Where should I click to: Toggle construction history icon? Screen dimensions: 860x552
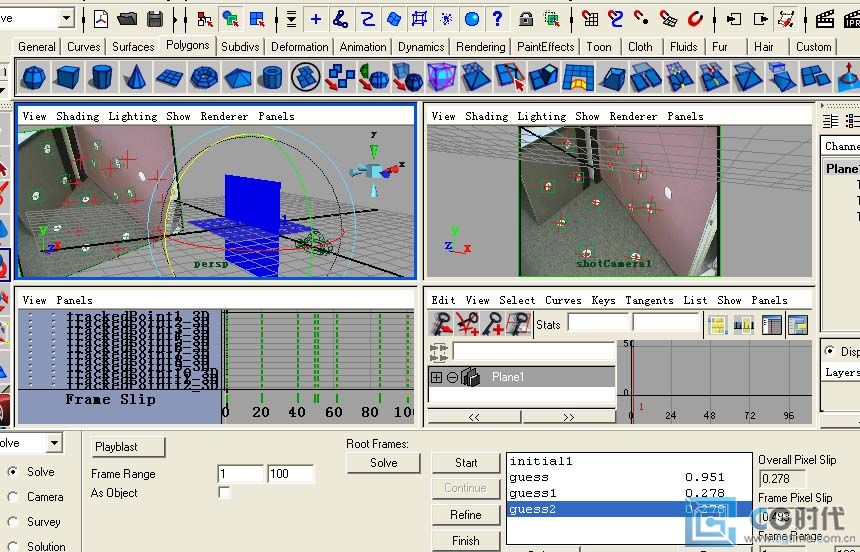click(786, 19)
